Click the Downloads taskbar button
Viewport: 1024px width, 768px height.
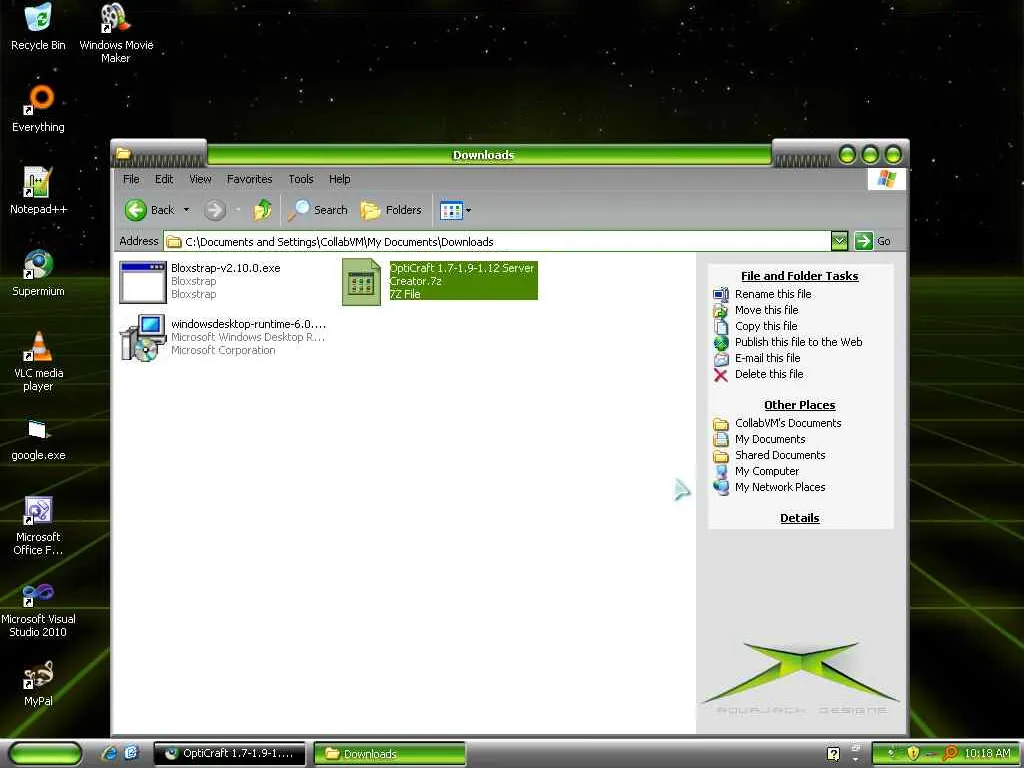pyautogui.click(x=390, y=754)
